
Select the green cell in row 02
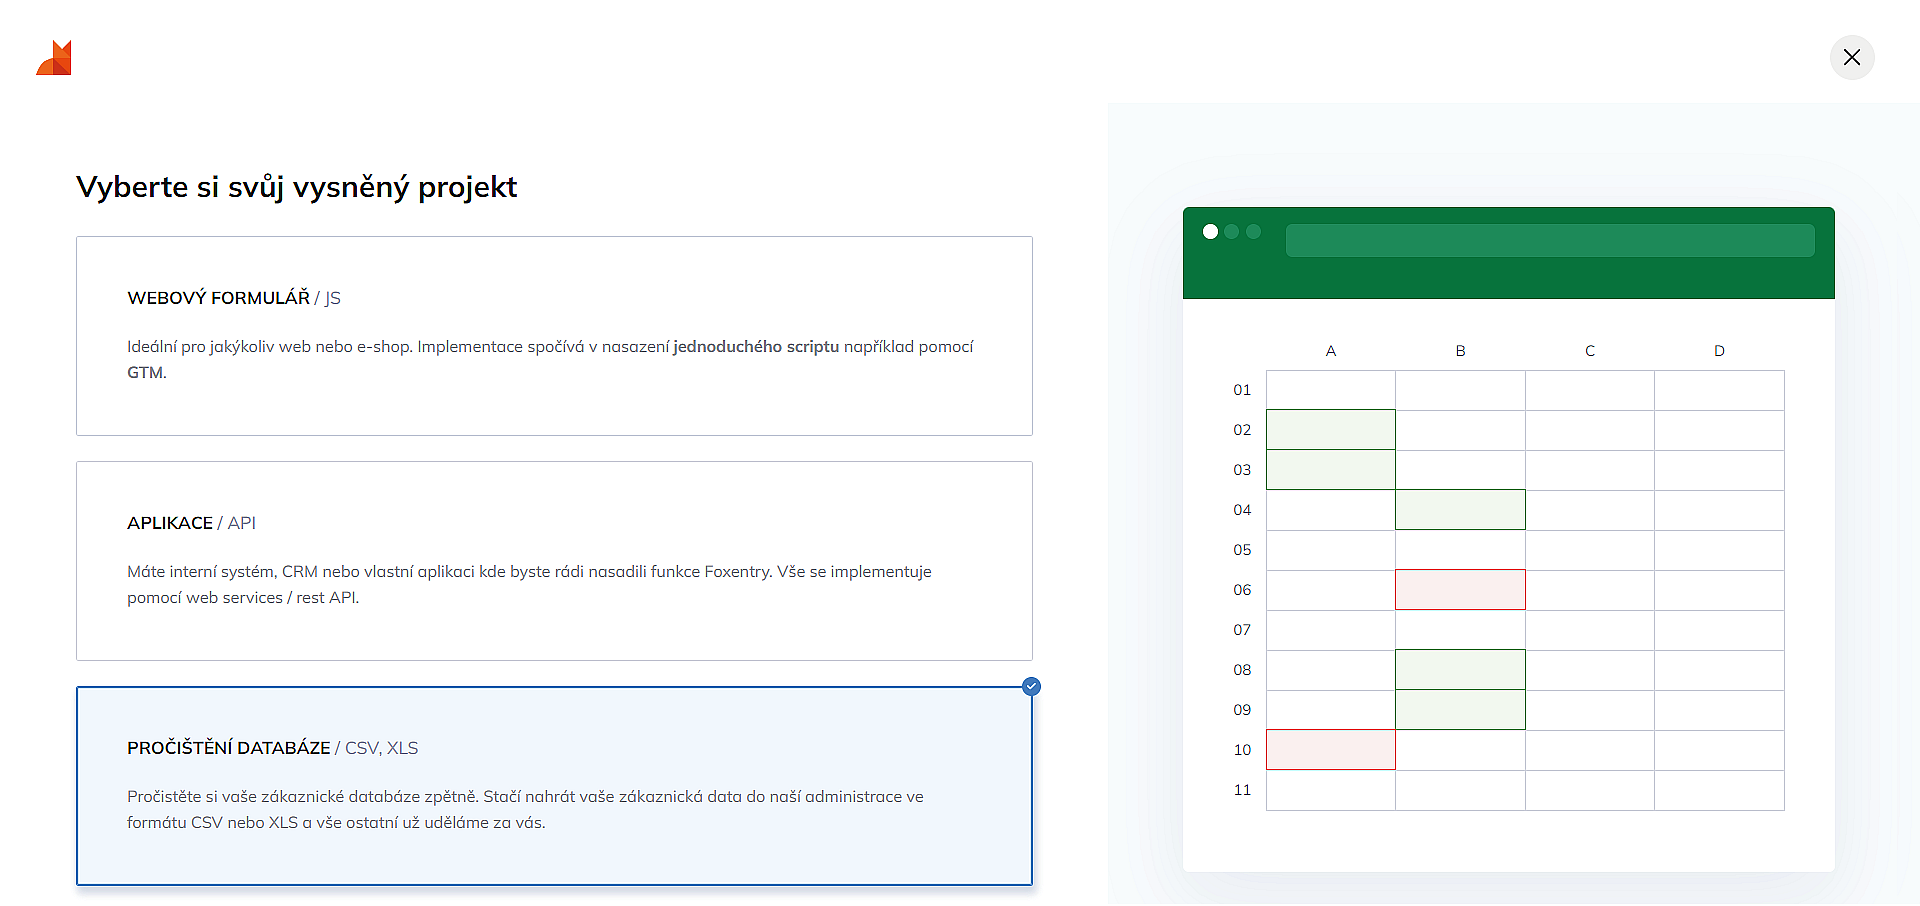[x=1330, y=430]
